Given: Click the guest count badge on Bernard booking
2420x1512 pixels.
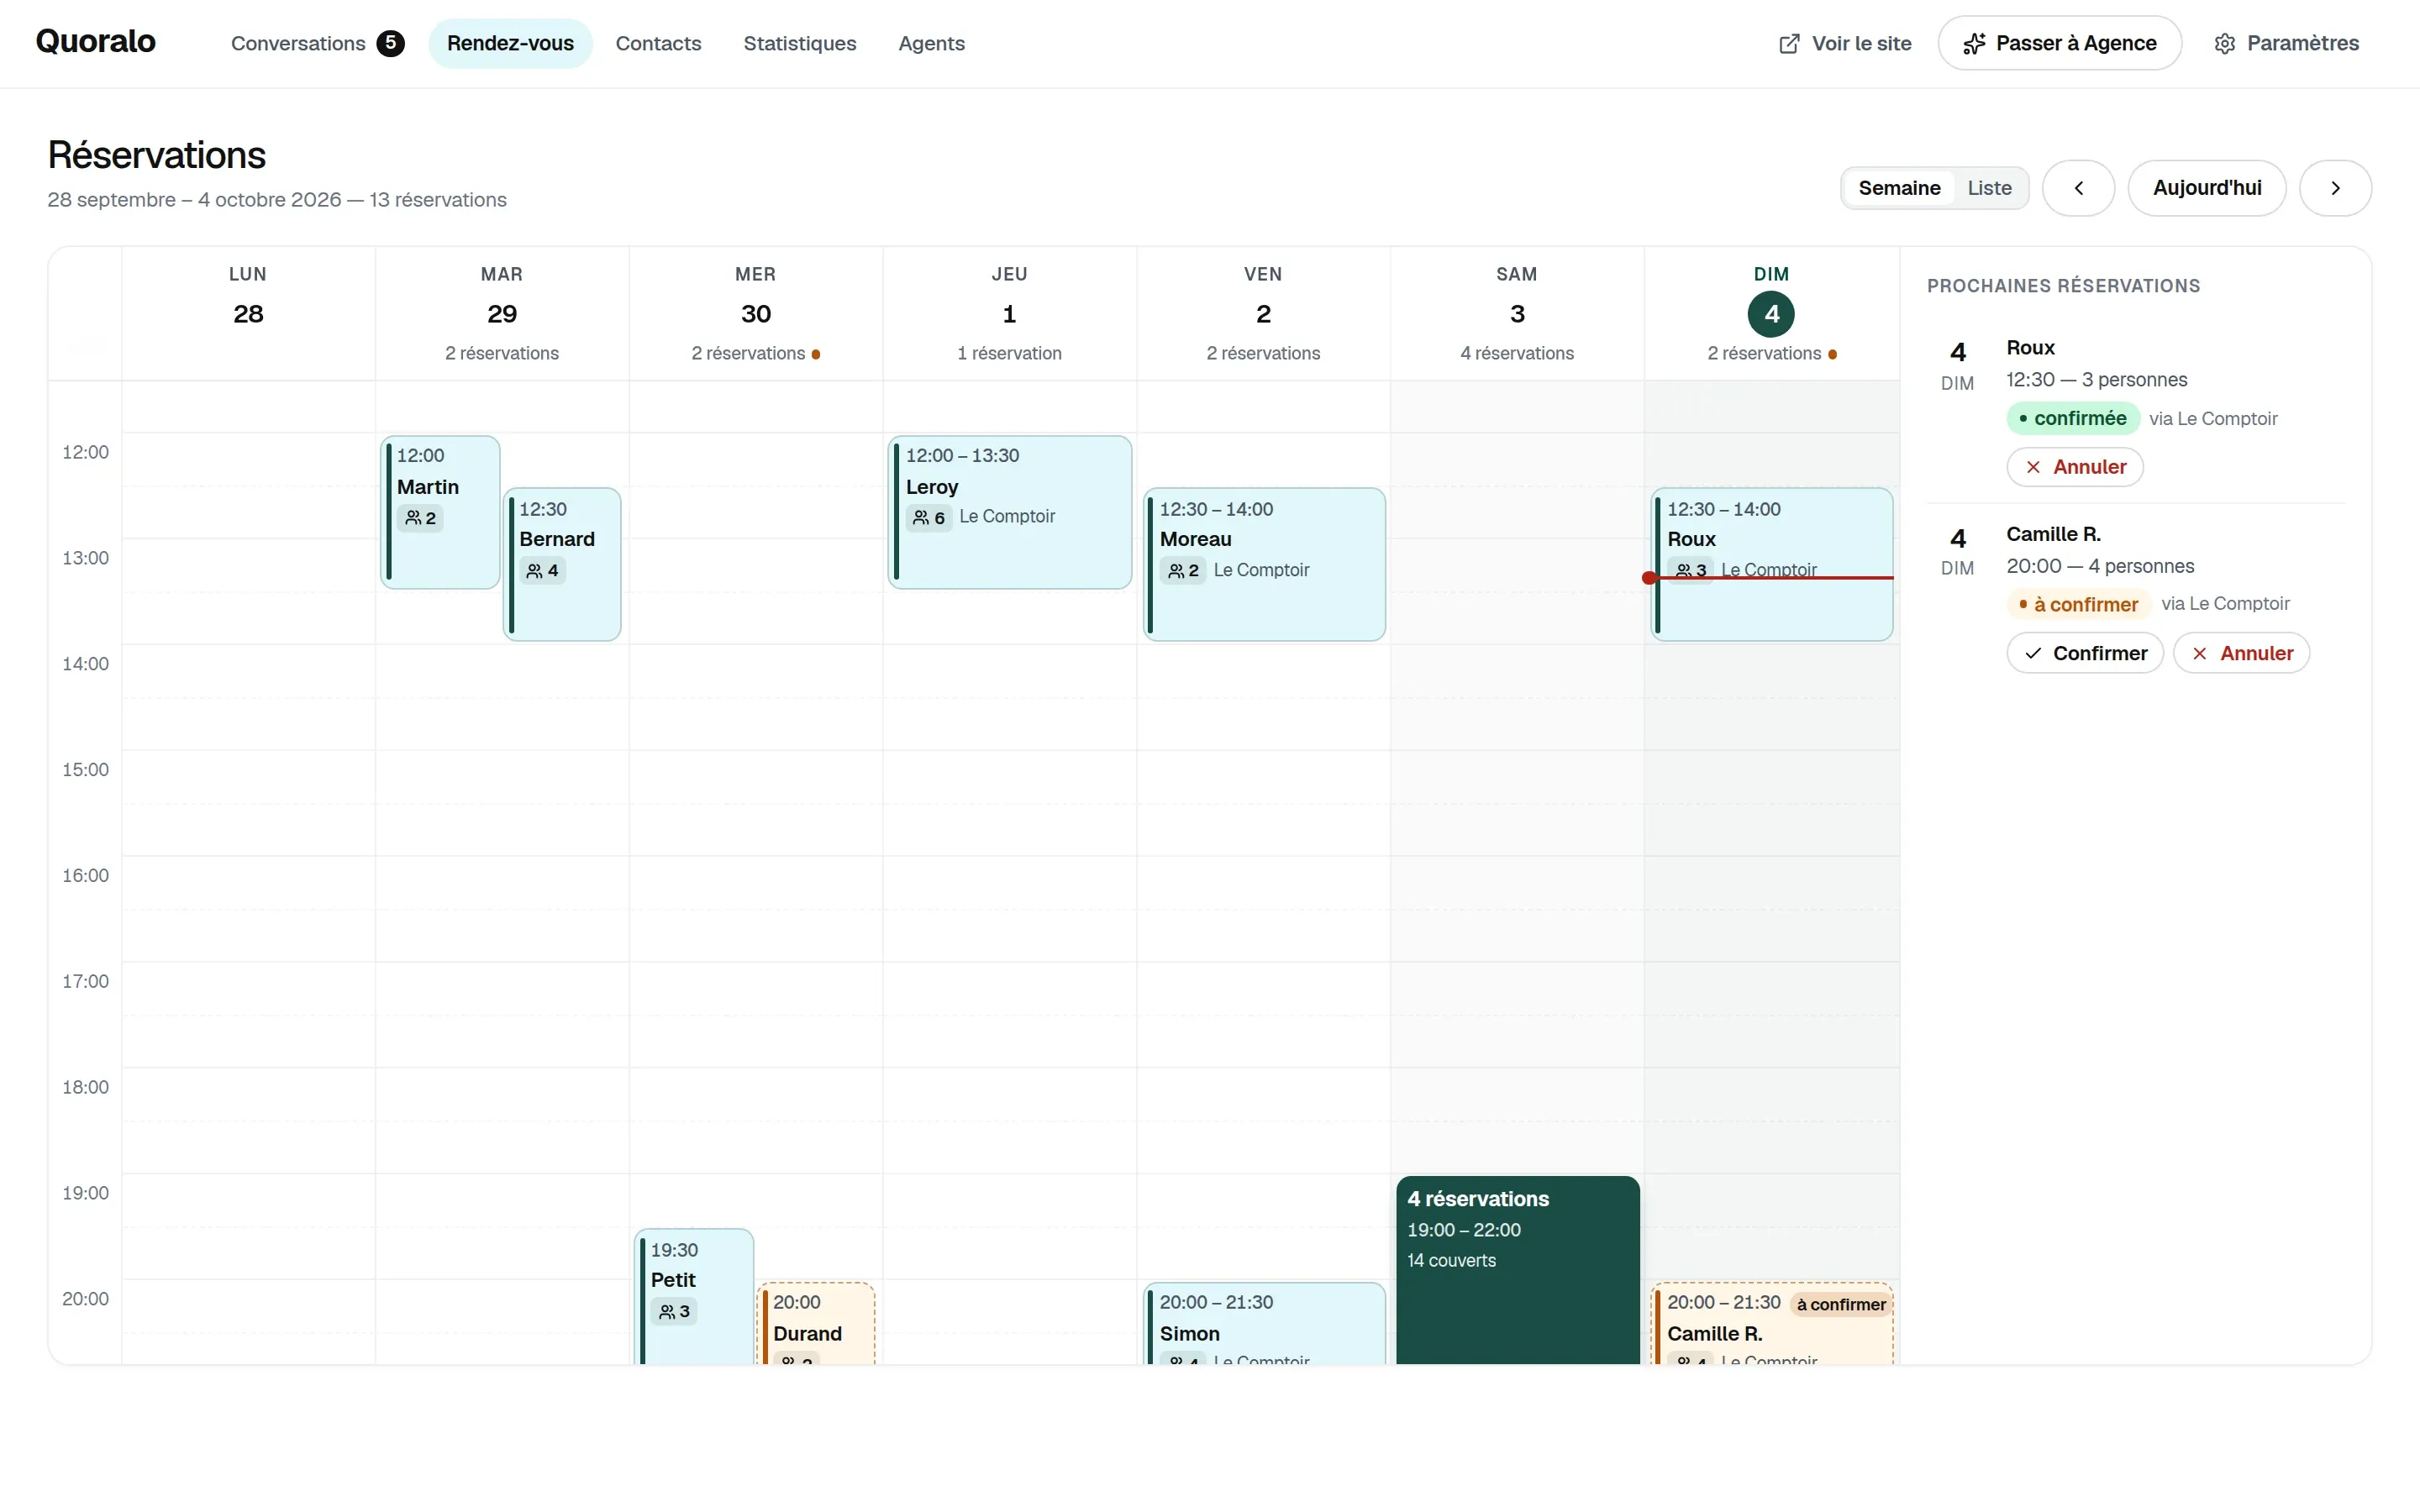Looking at the screenshot, I should [542, 571].
